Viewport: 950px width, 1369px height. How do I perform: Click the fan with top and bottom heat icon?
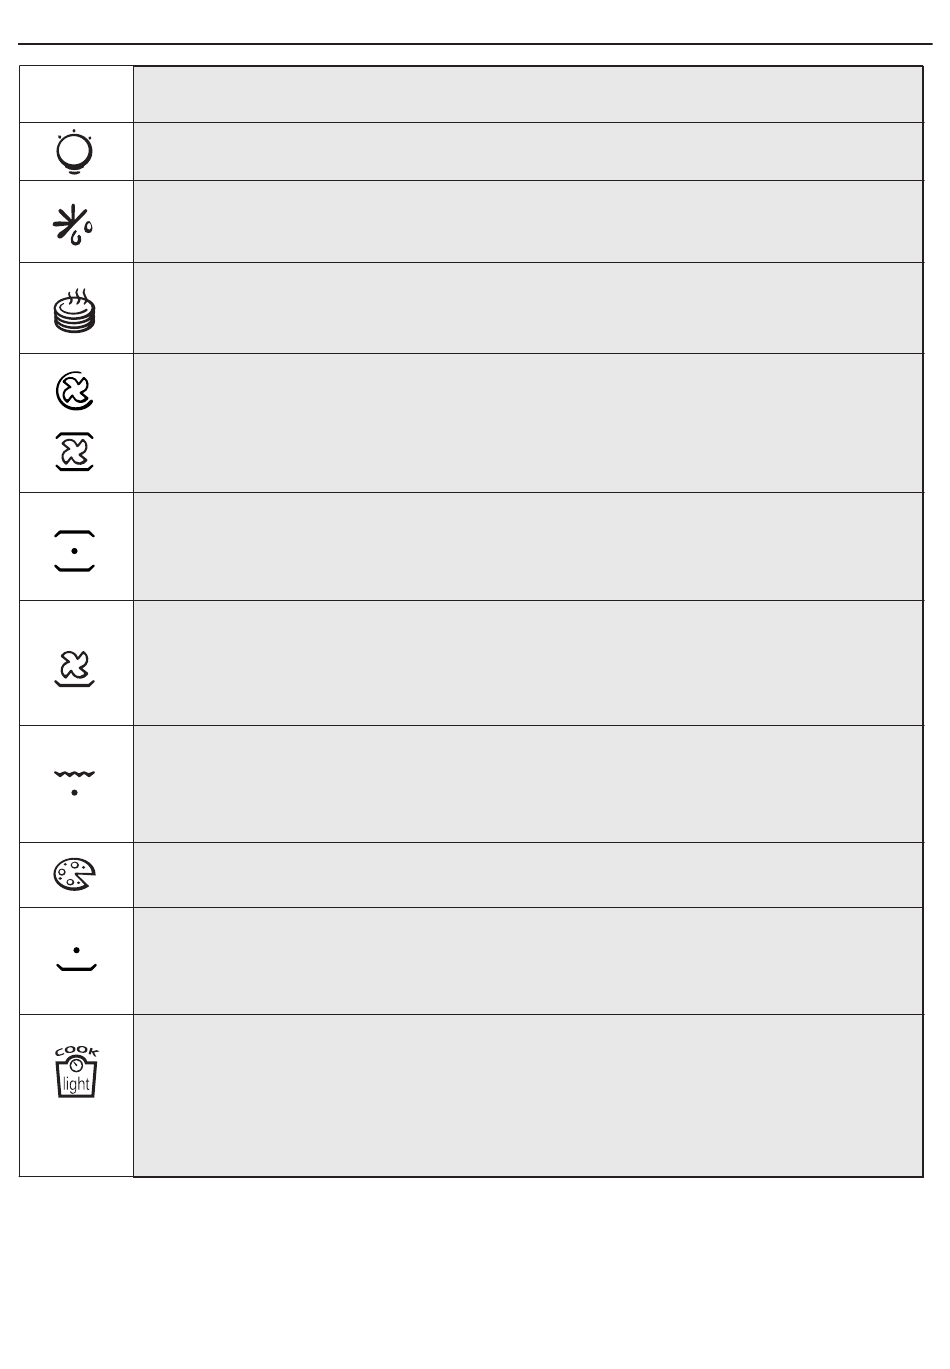76,452
